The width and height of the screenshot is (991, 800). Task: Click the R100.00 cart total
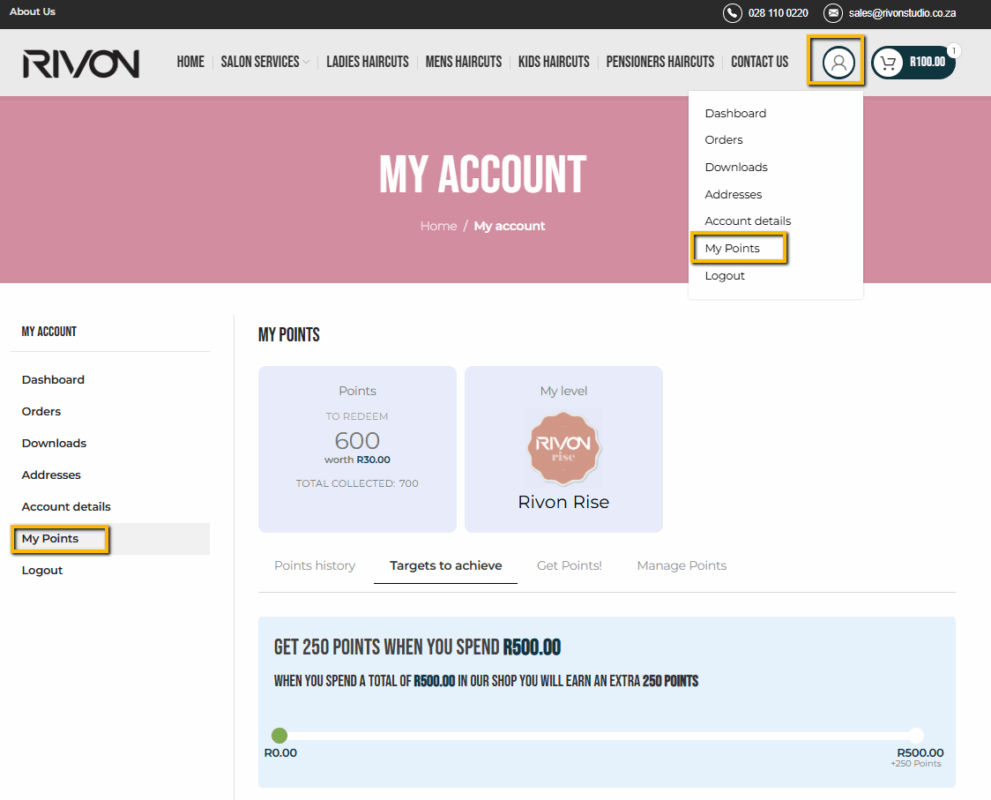coord(927,62)
